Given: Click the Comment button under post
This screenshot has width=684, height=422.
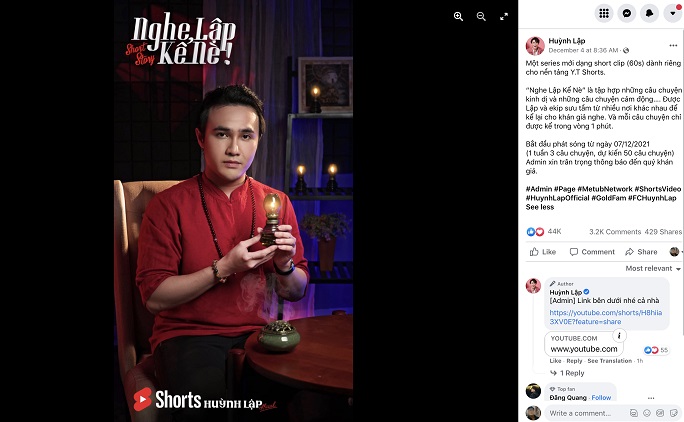Looking at the screenshot, I should click(x=592, y=252).
